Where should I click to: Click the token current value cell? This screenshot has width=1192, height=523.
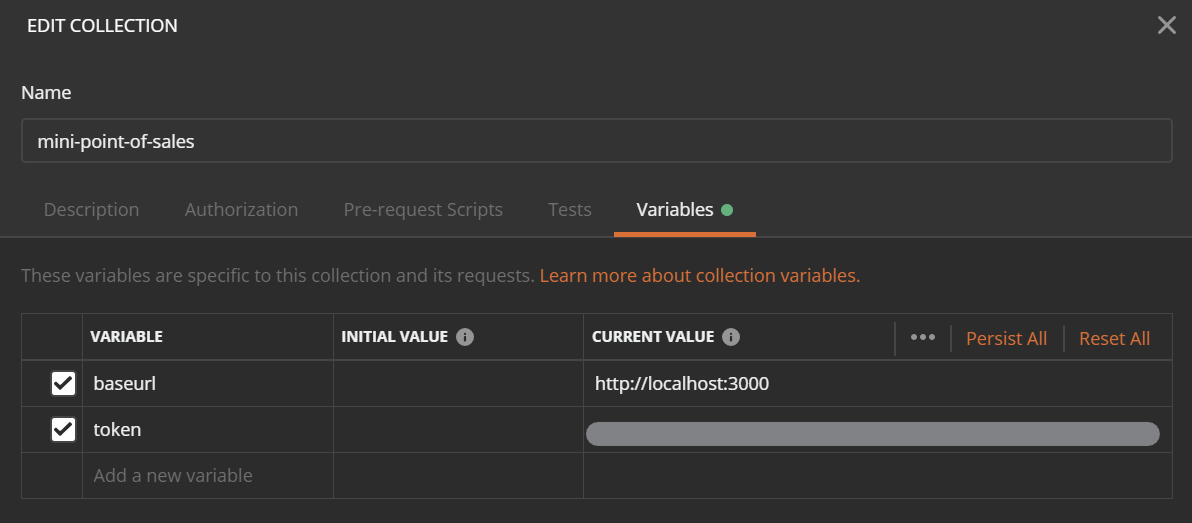point(872,433)
